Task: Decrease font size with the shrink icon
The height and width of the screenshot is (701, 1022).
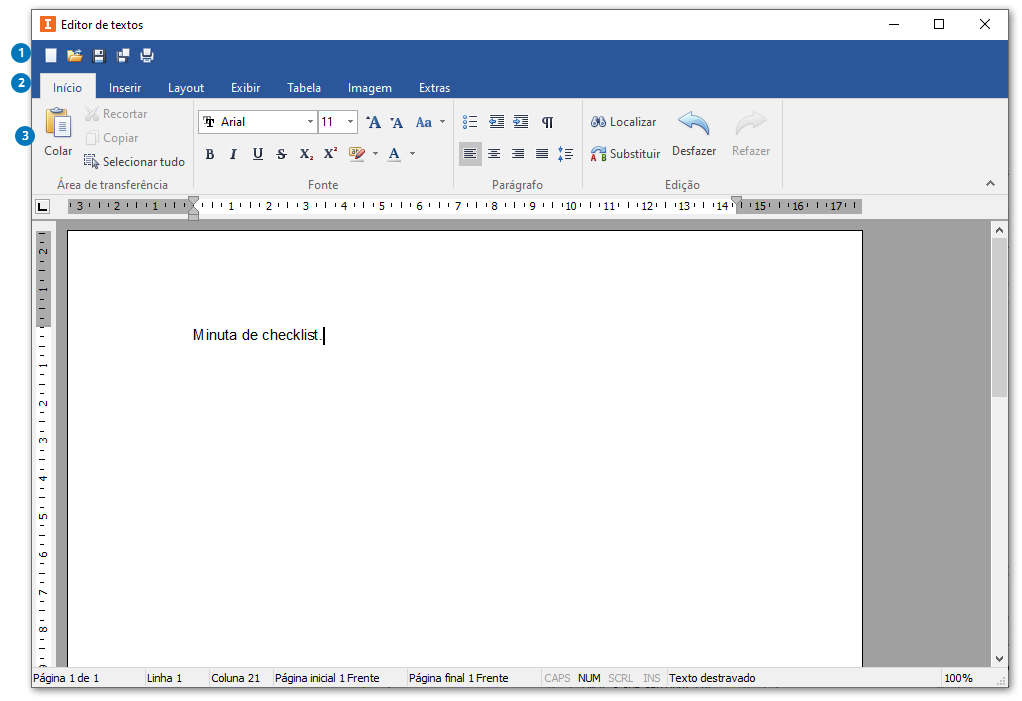Action: pos(396,122)
